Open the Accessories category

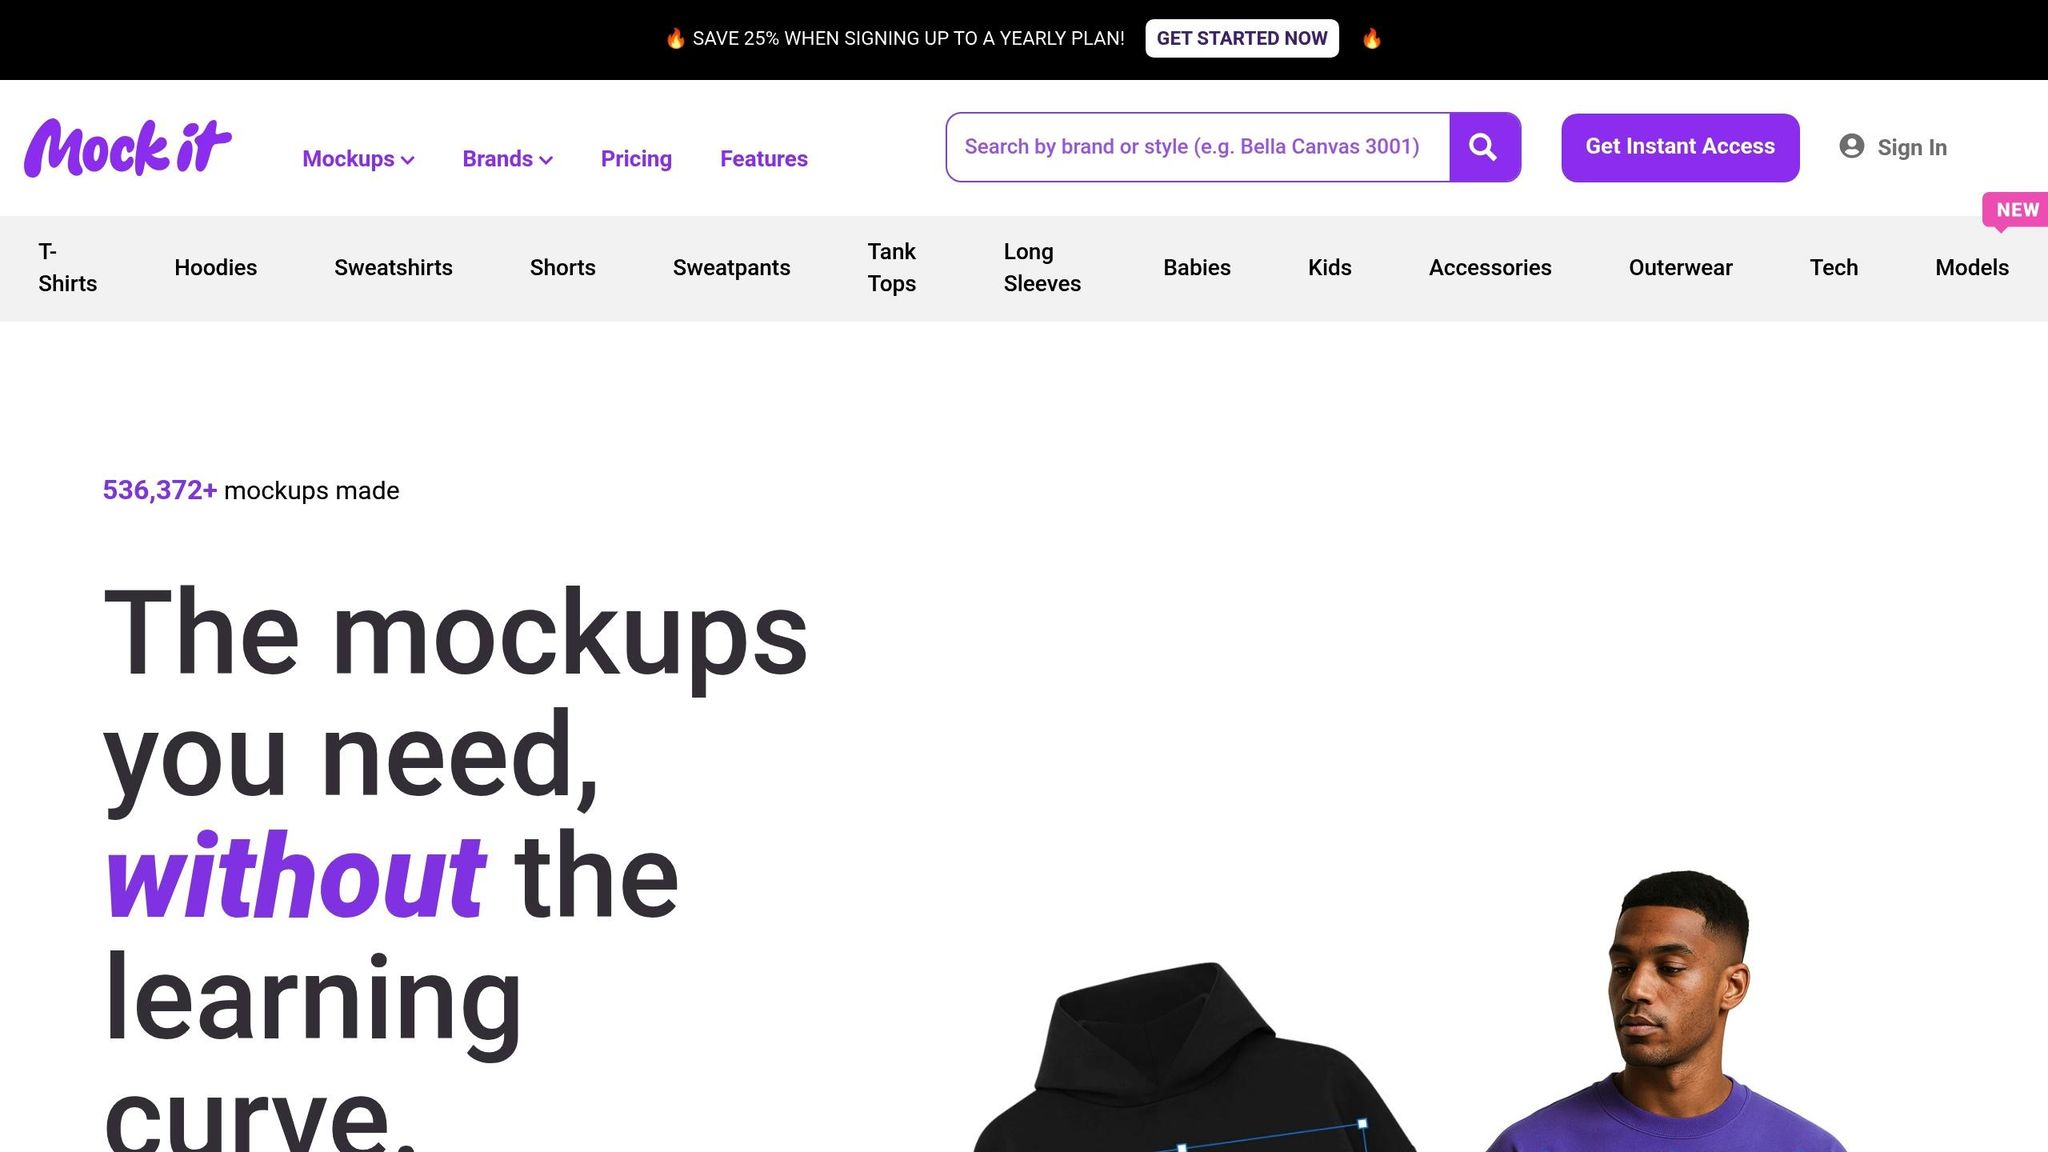click(x=1490, y=268)
